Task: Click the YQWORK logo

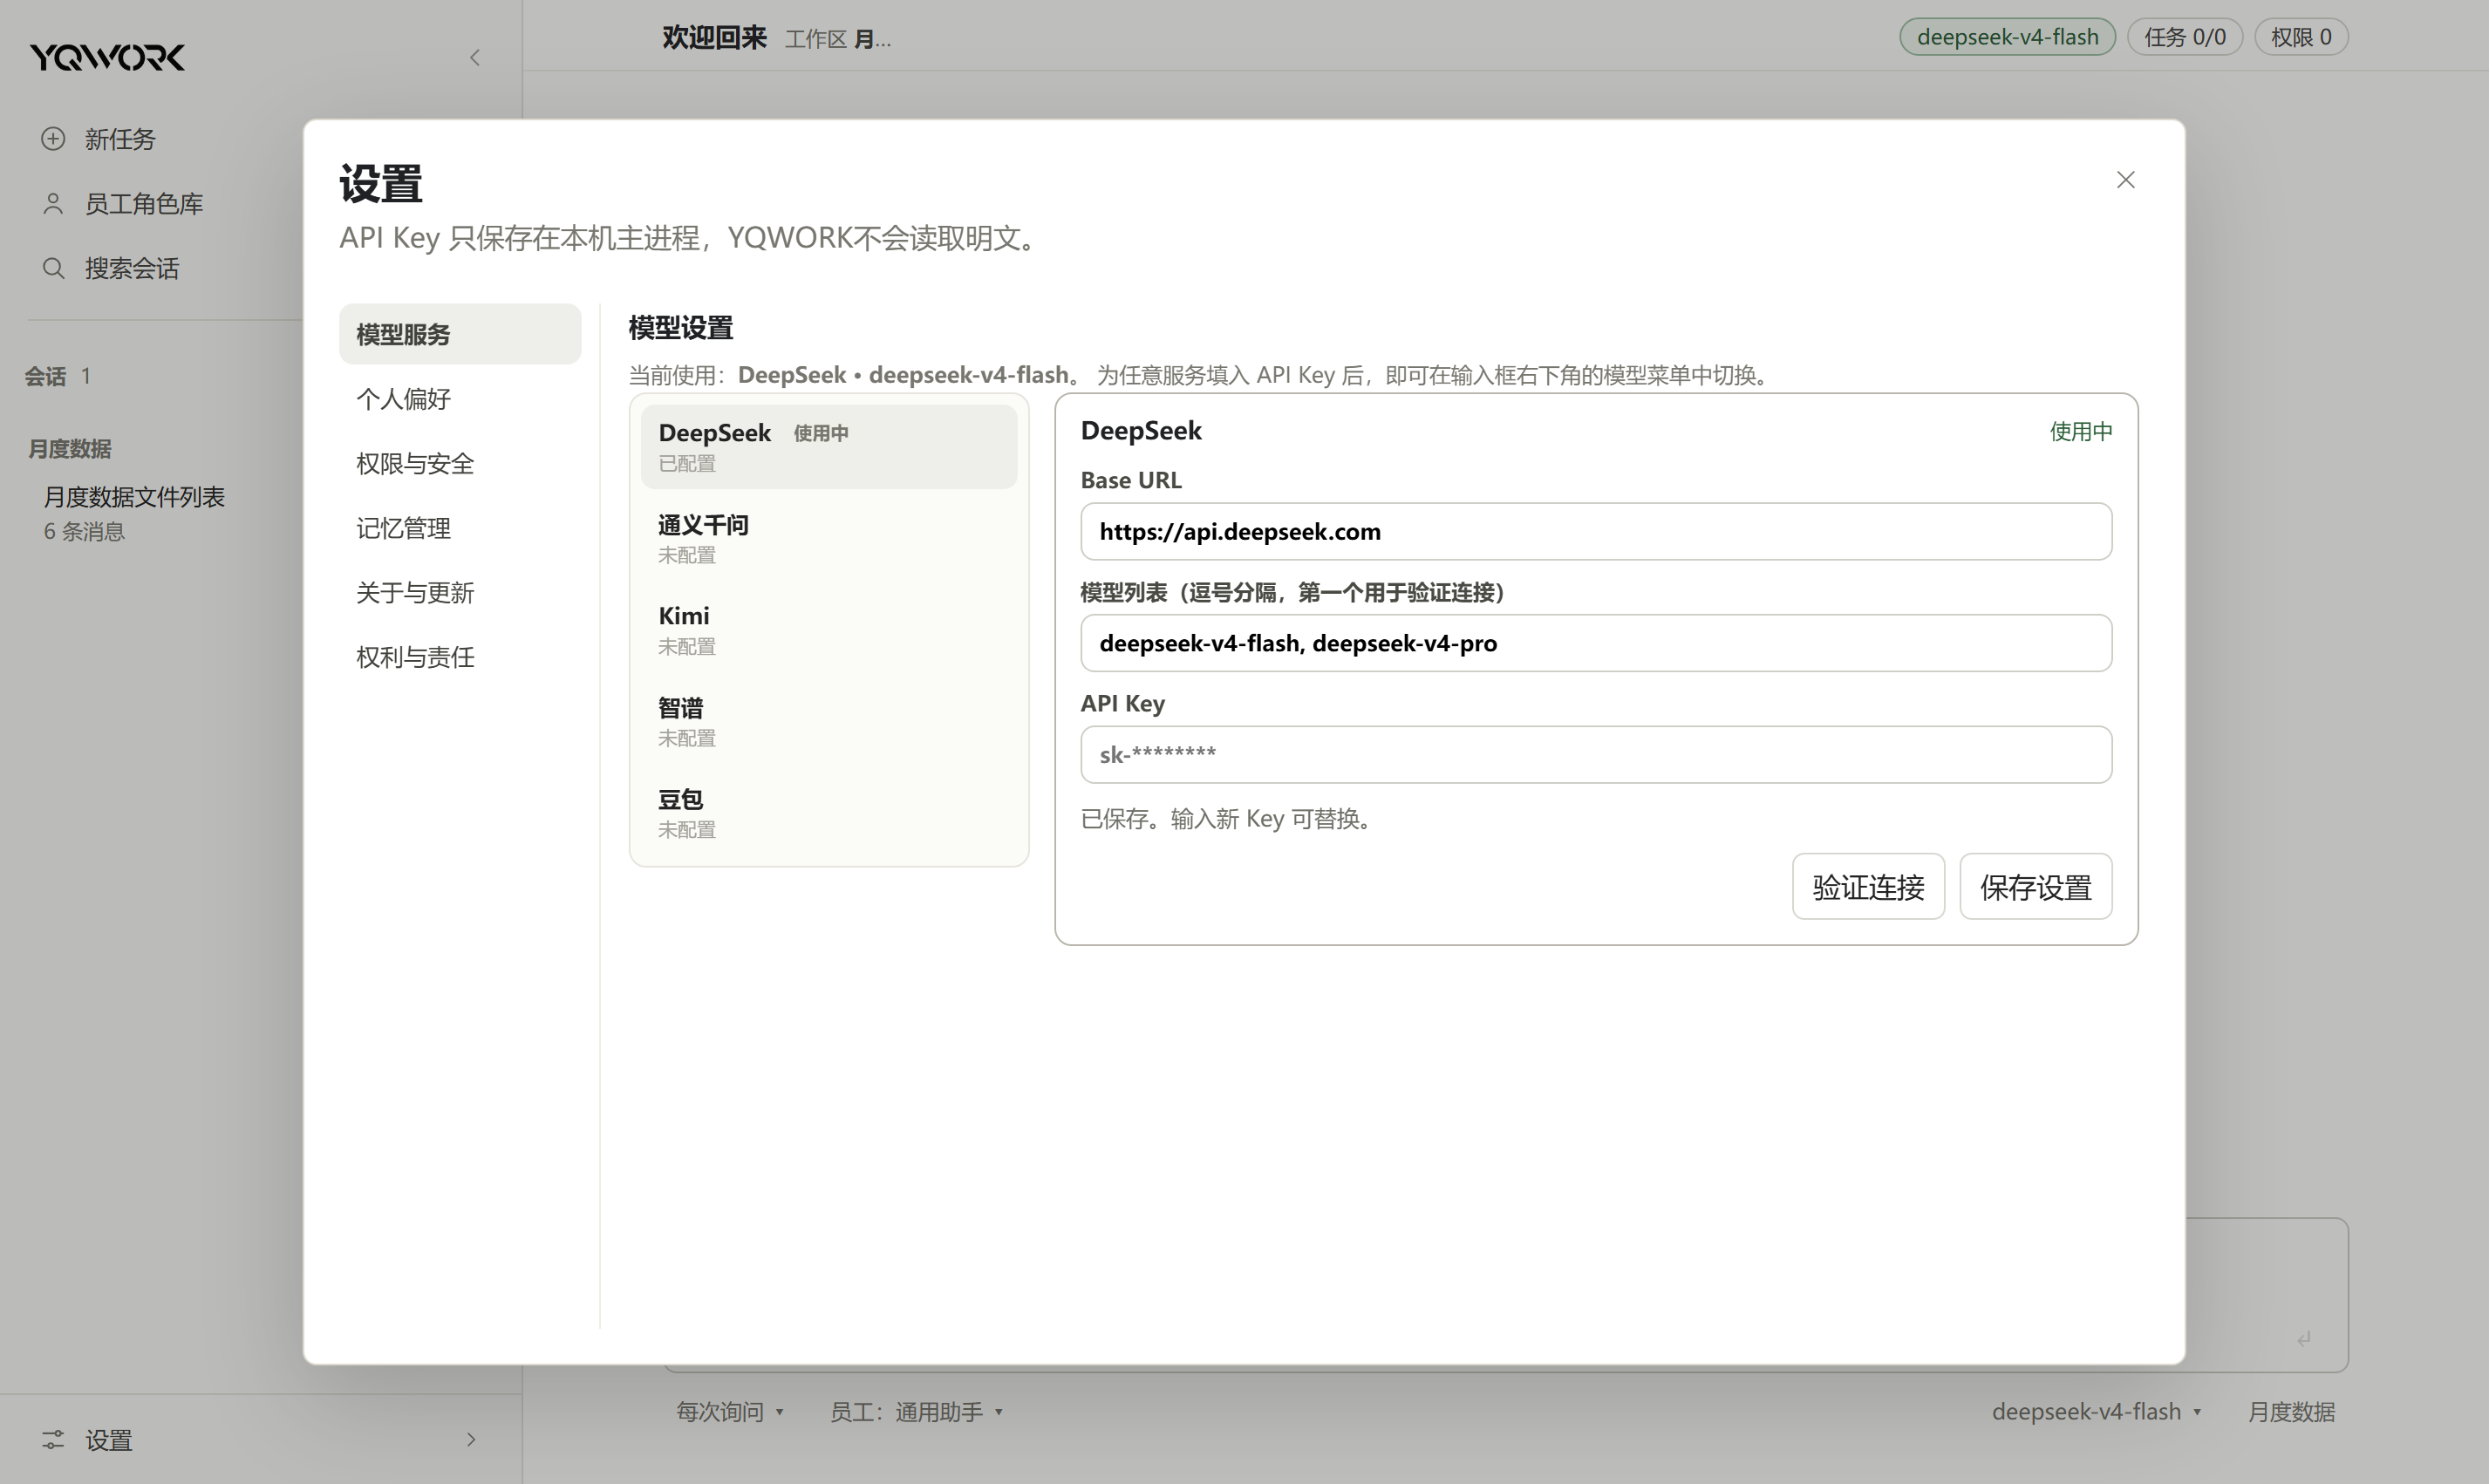Action: (108, 57)
